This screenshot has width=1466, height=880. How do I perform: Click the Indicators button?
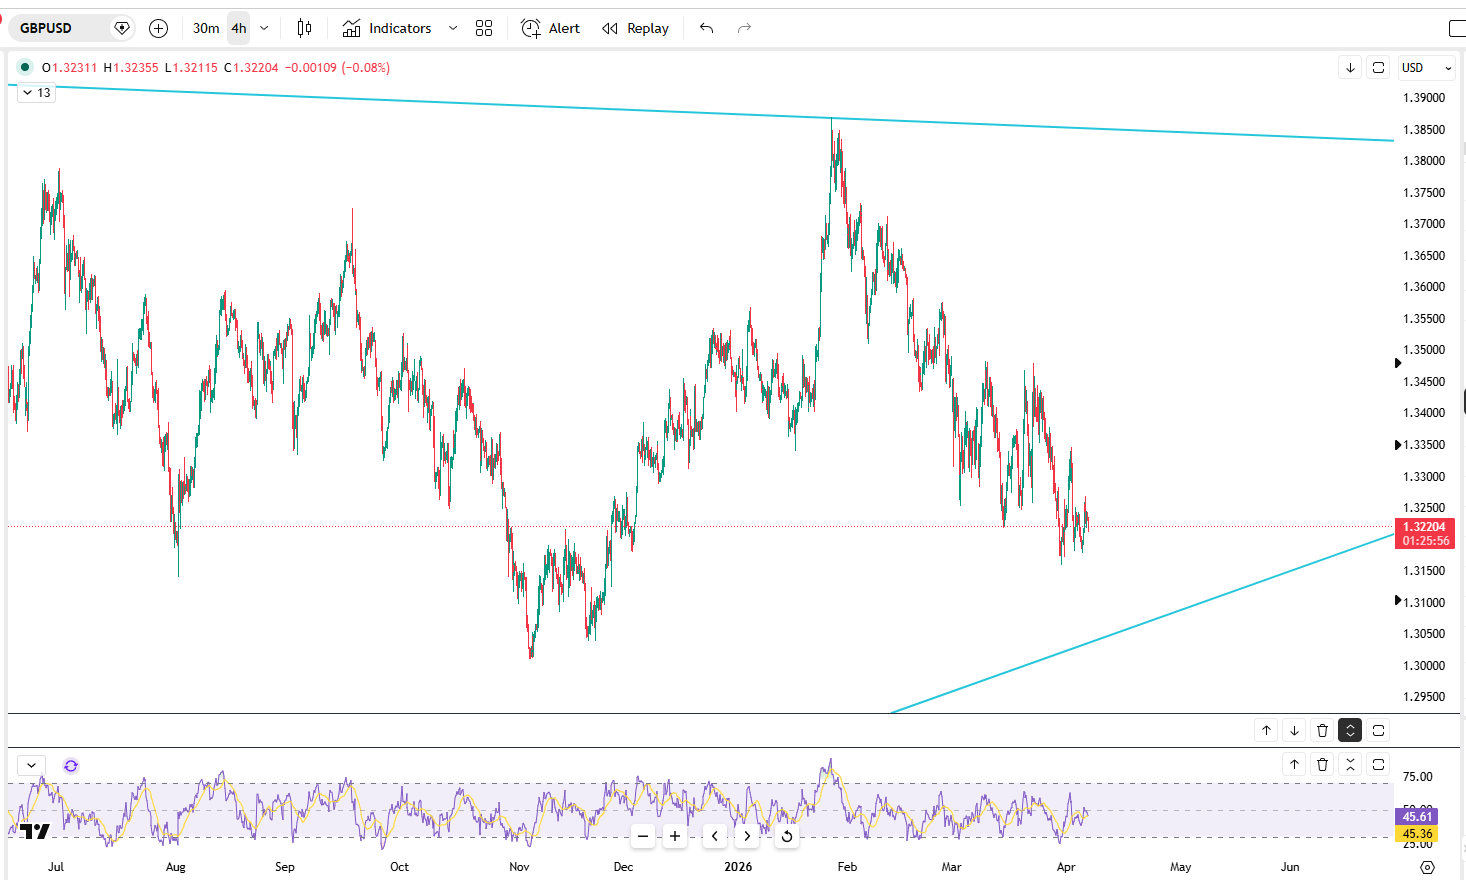(x=387, y=28)
